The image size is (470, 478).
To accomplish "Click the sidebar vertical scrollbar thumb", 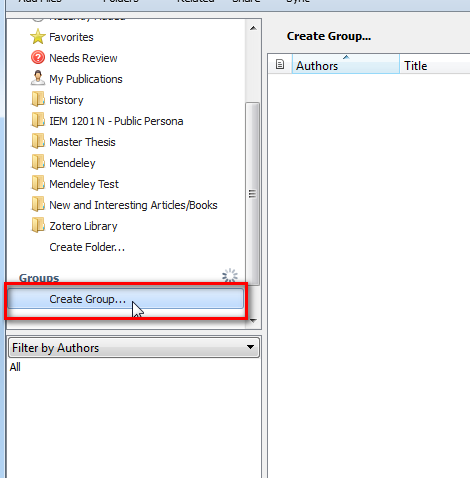I will (x=253, y=193).
